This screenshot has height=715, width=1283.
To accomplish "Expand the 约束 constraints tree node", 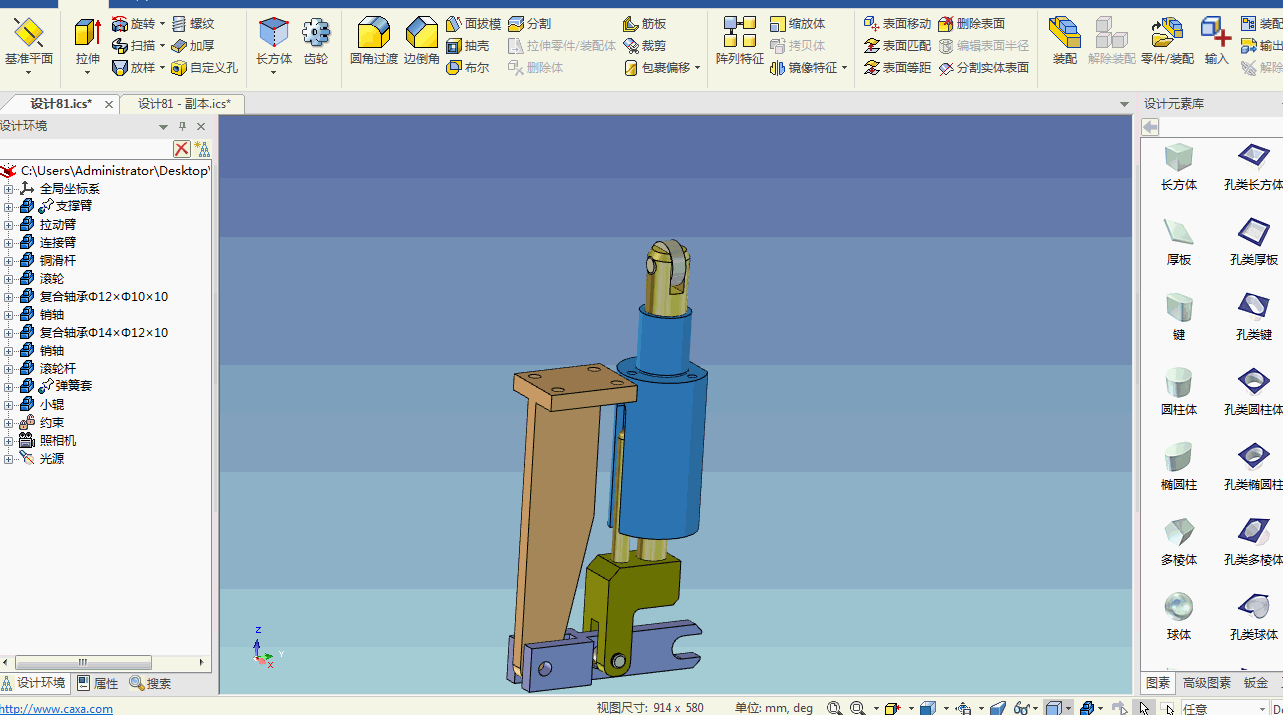I will pyautogui.click(x=9, y=423).
